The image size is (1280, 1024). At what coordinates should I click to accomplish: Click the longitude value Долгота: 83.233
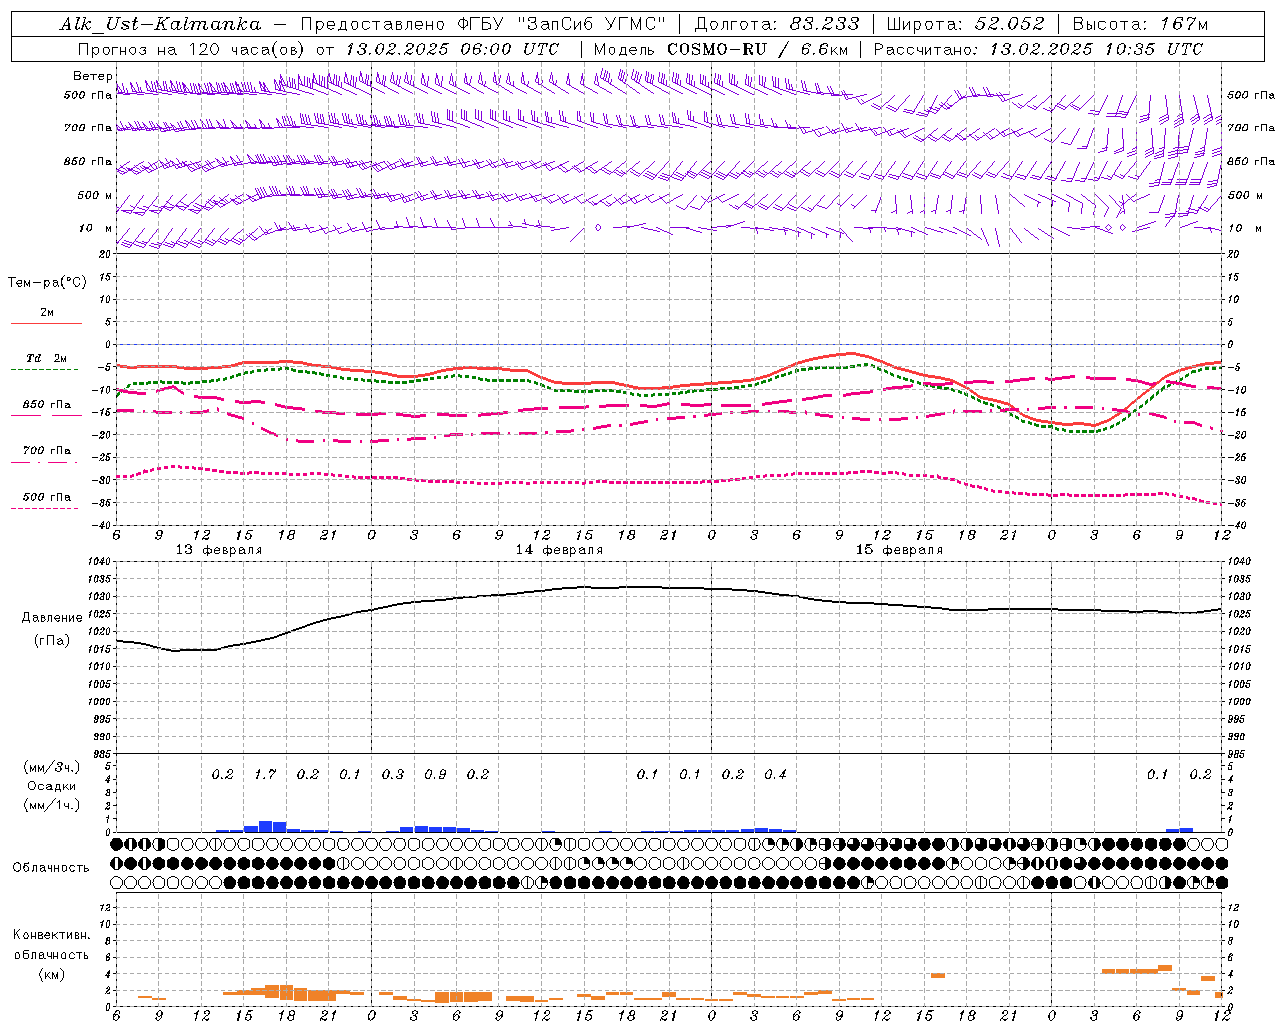click(777, 24)
